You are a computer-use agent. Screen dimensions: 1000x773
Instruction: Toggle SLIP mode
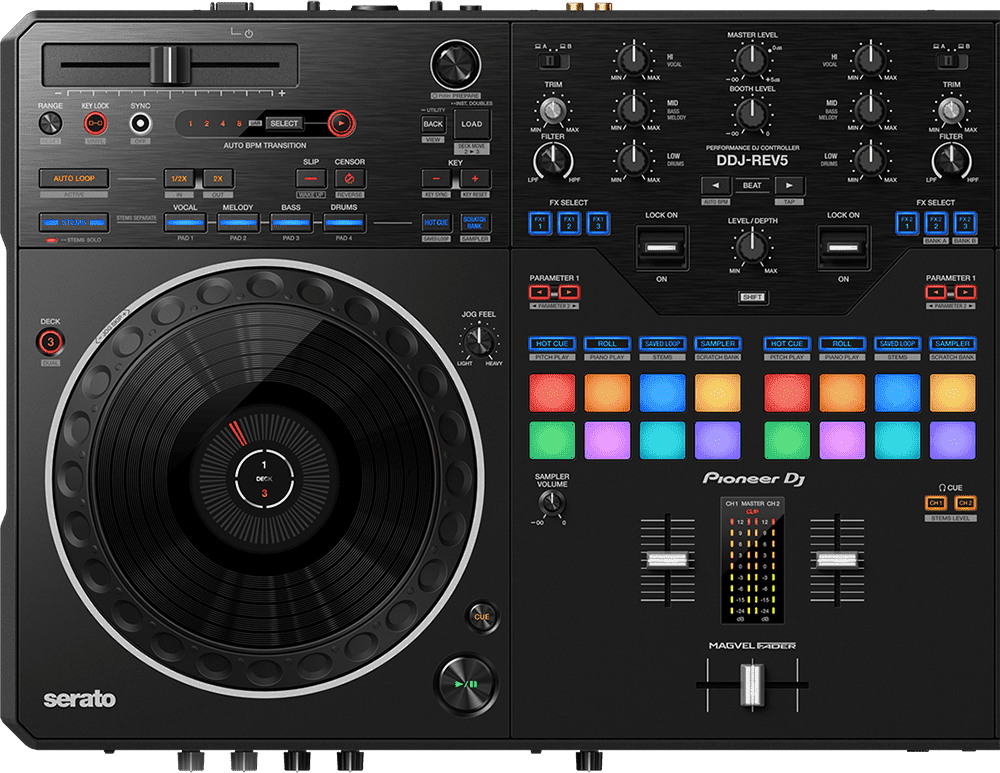[313, 178]
